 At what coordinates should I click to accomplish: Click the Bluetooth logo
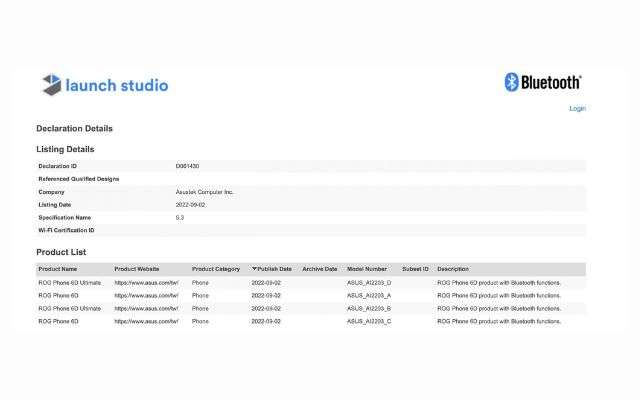pos(543,82)
